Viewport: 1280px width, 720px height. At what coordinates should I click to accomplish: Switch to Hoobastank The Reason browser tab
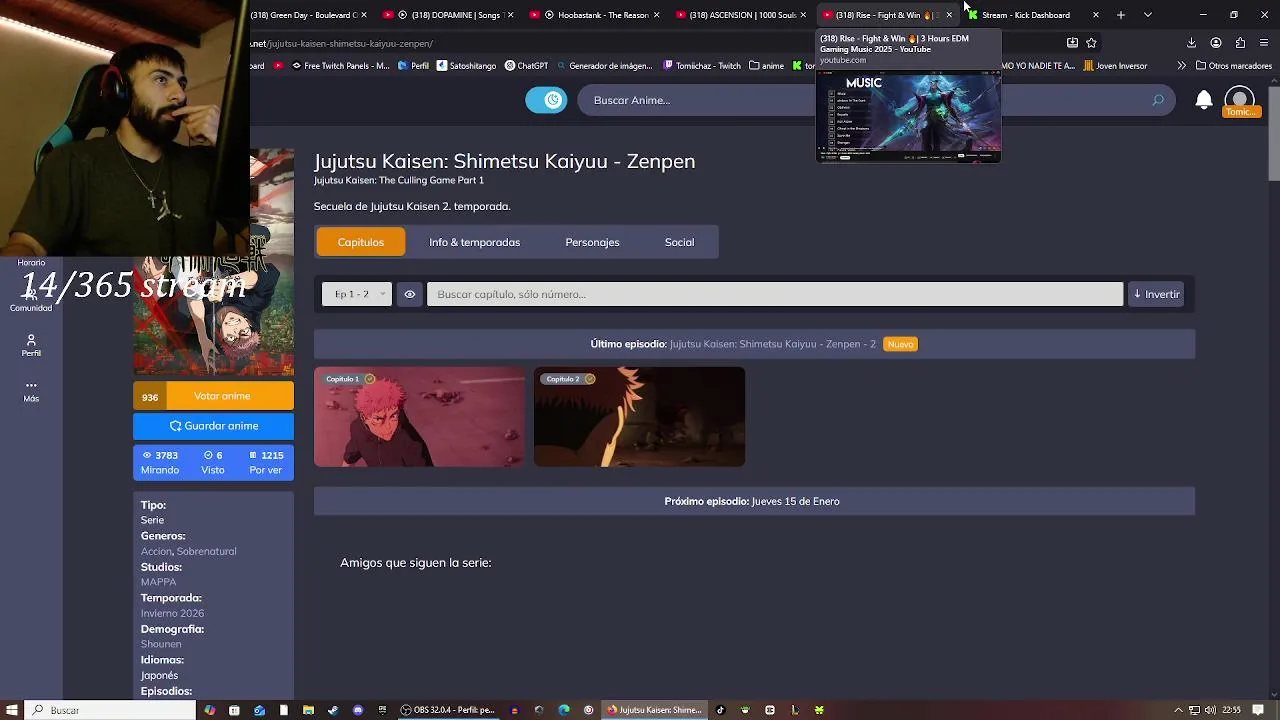tap(595, 15)
